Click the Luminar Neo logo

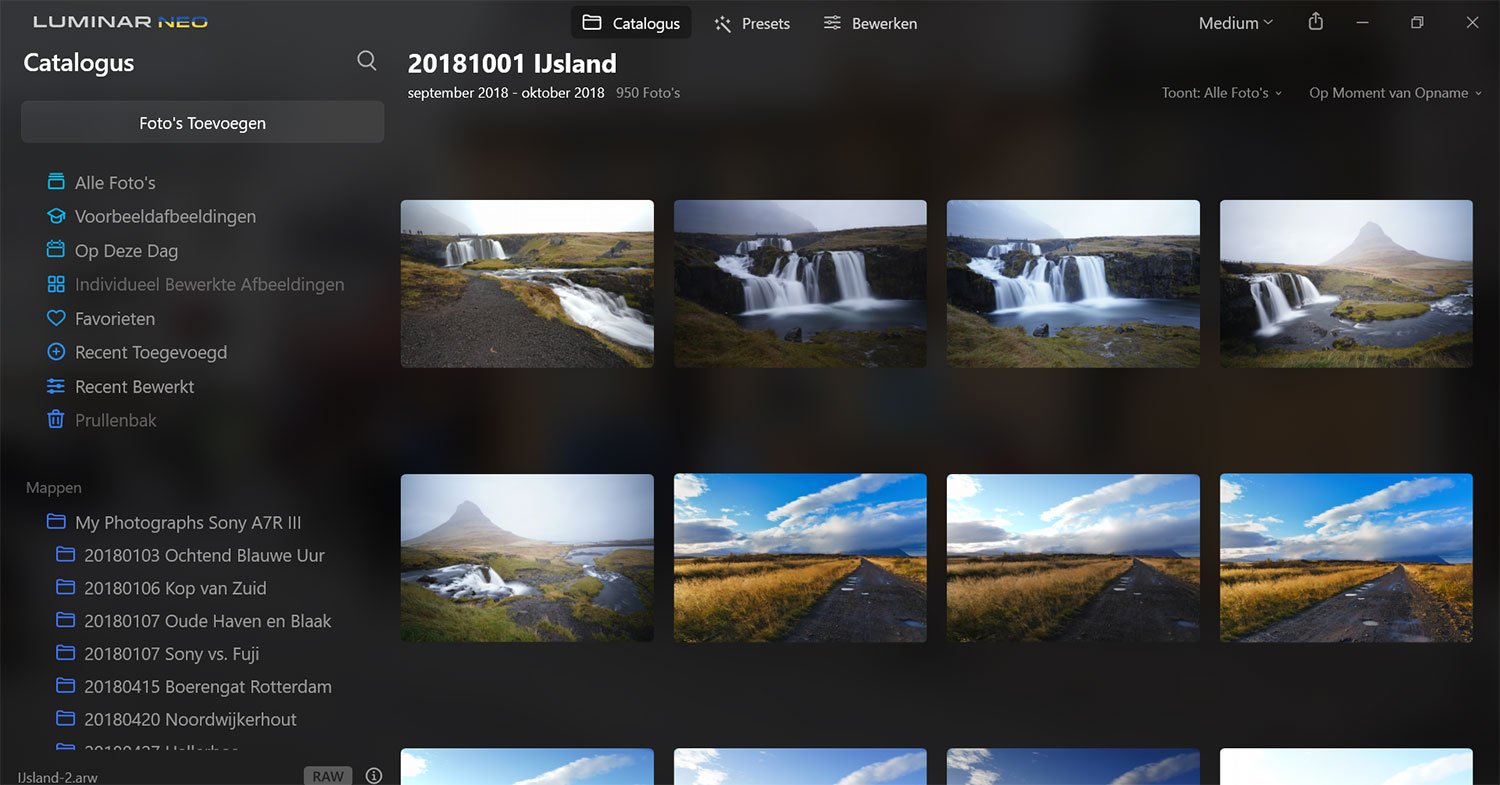pyautogui.click(x=121, y=22)
